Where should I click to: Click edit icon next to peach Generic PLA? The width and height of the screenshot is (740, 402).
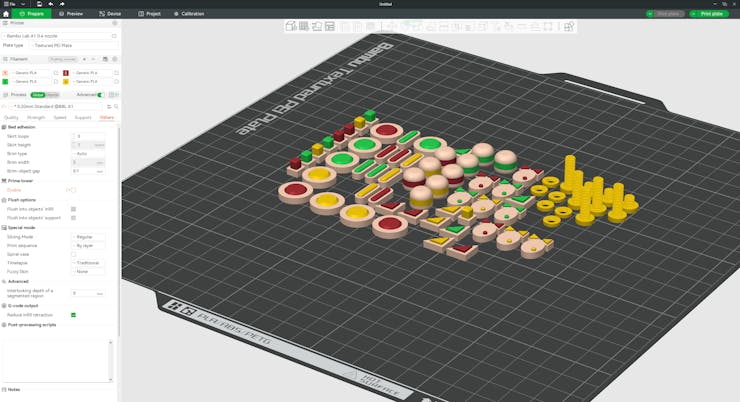(x=56, y=73)
